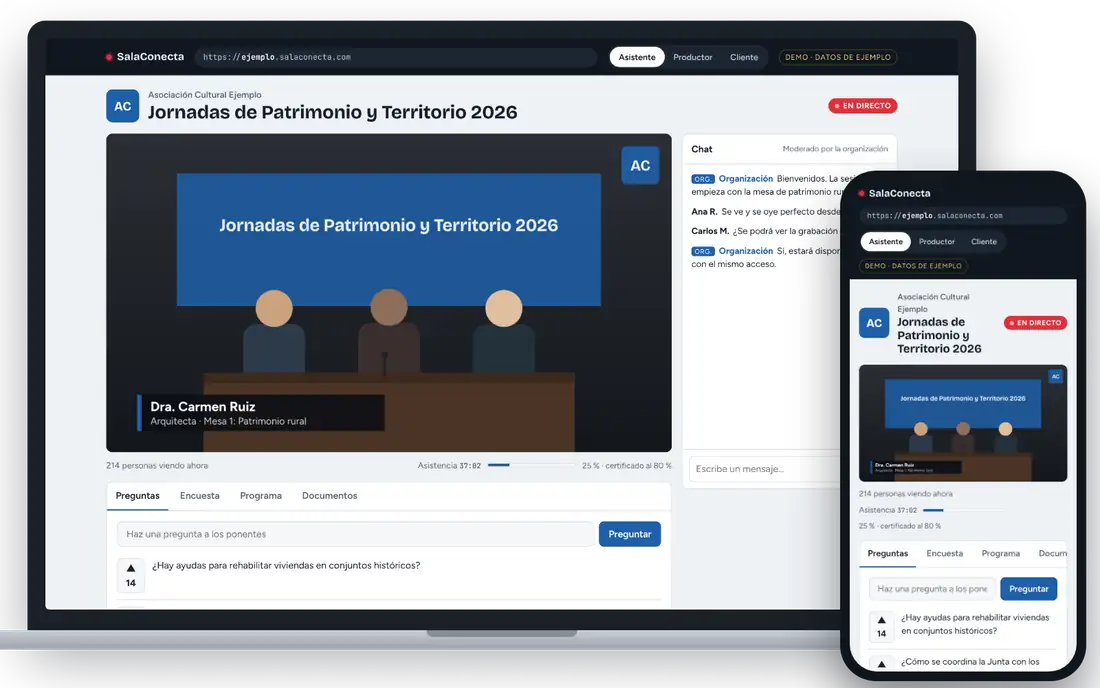Open the Encuesta tab on the laptop
Viewport: 1100px width, 688px height.
click(x=200, y=496)
